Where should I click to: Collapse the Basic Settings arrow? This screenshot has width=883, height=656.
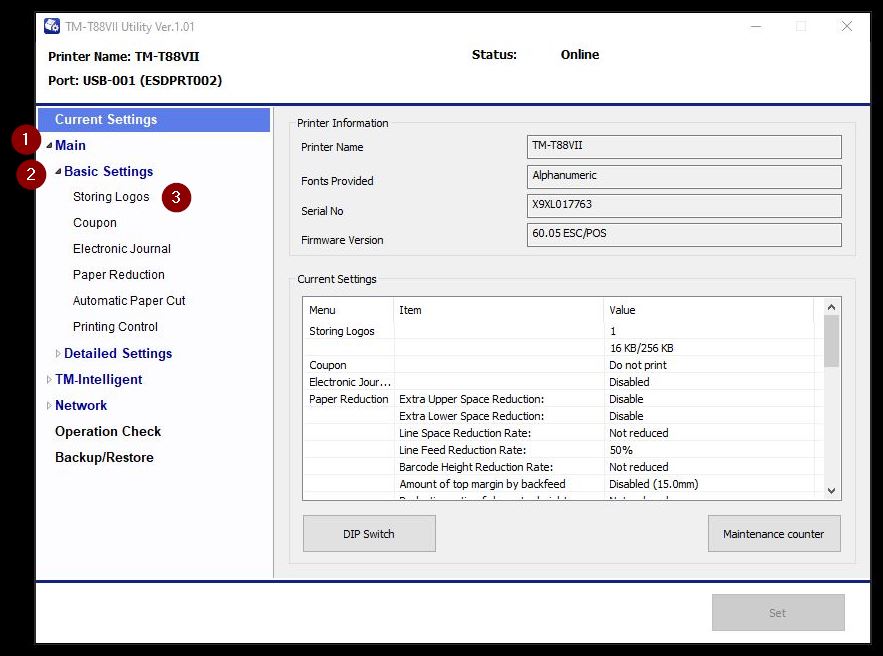58,171
